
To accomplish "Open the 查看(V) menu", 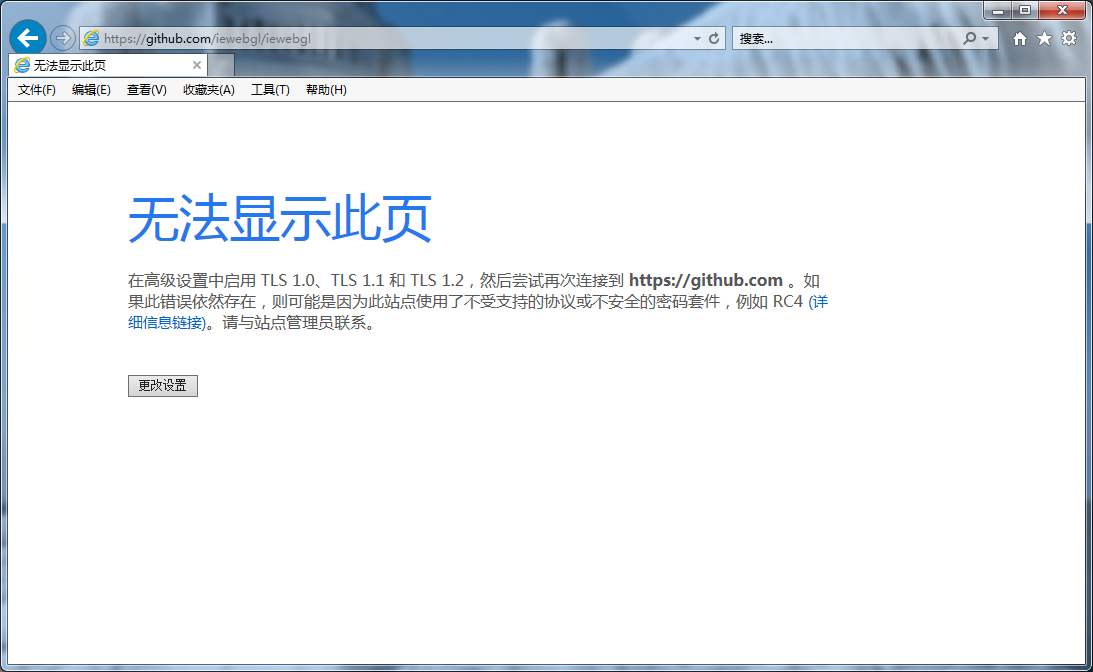I will tap(146, 90).
